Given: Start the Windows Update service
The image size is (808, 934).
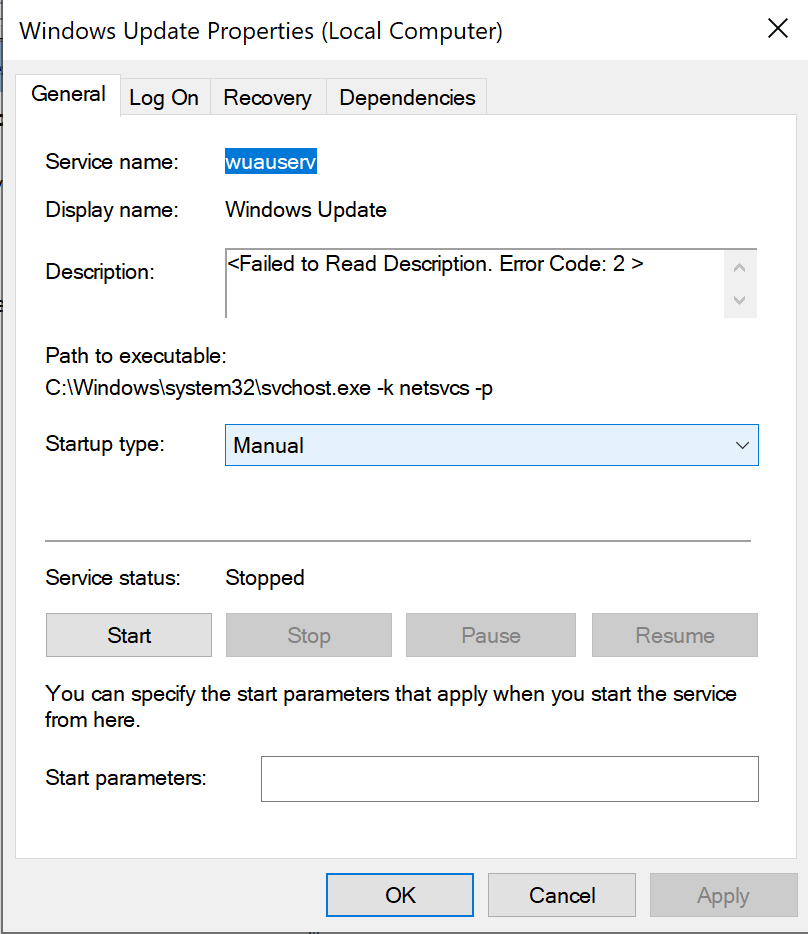Looking at the screenshot, I should (x=129, y=635).
